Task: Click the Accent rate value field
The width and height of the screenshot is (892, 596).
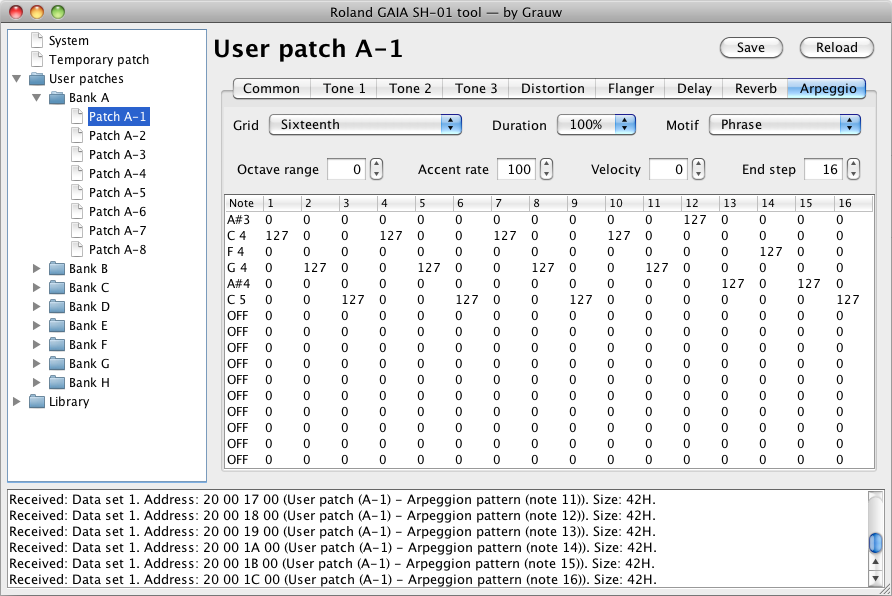Action: [517, 169]
